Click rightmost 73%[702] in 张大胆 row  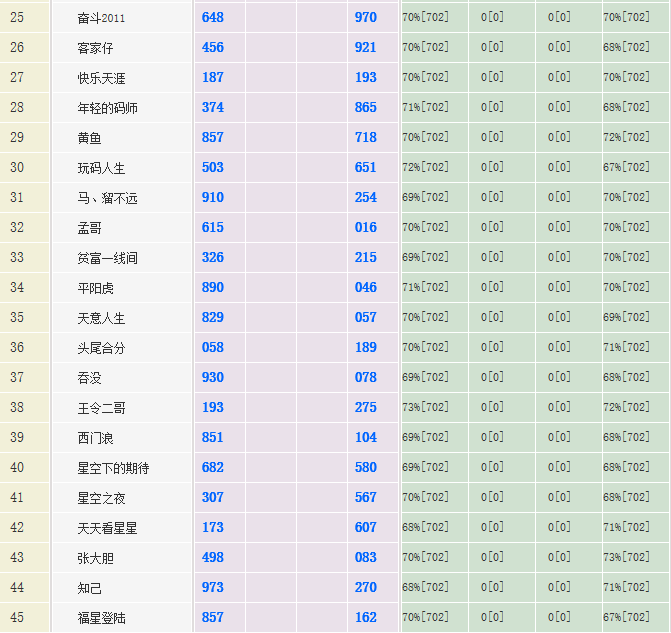[x=626, y=557]
